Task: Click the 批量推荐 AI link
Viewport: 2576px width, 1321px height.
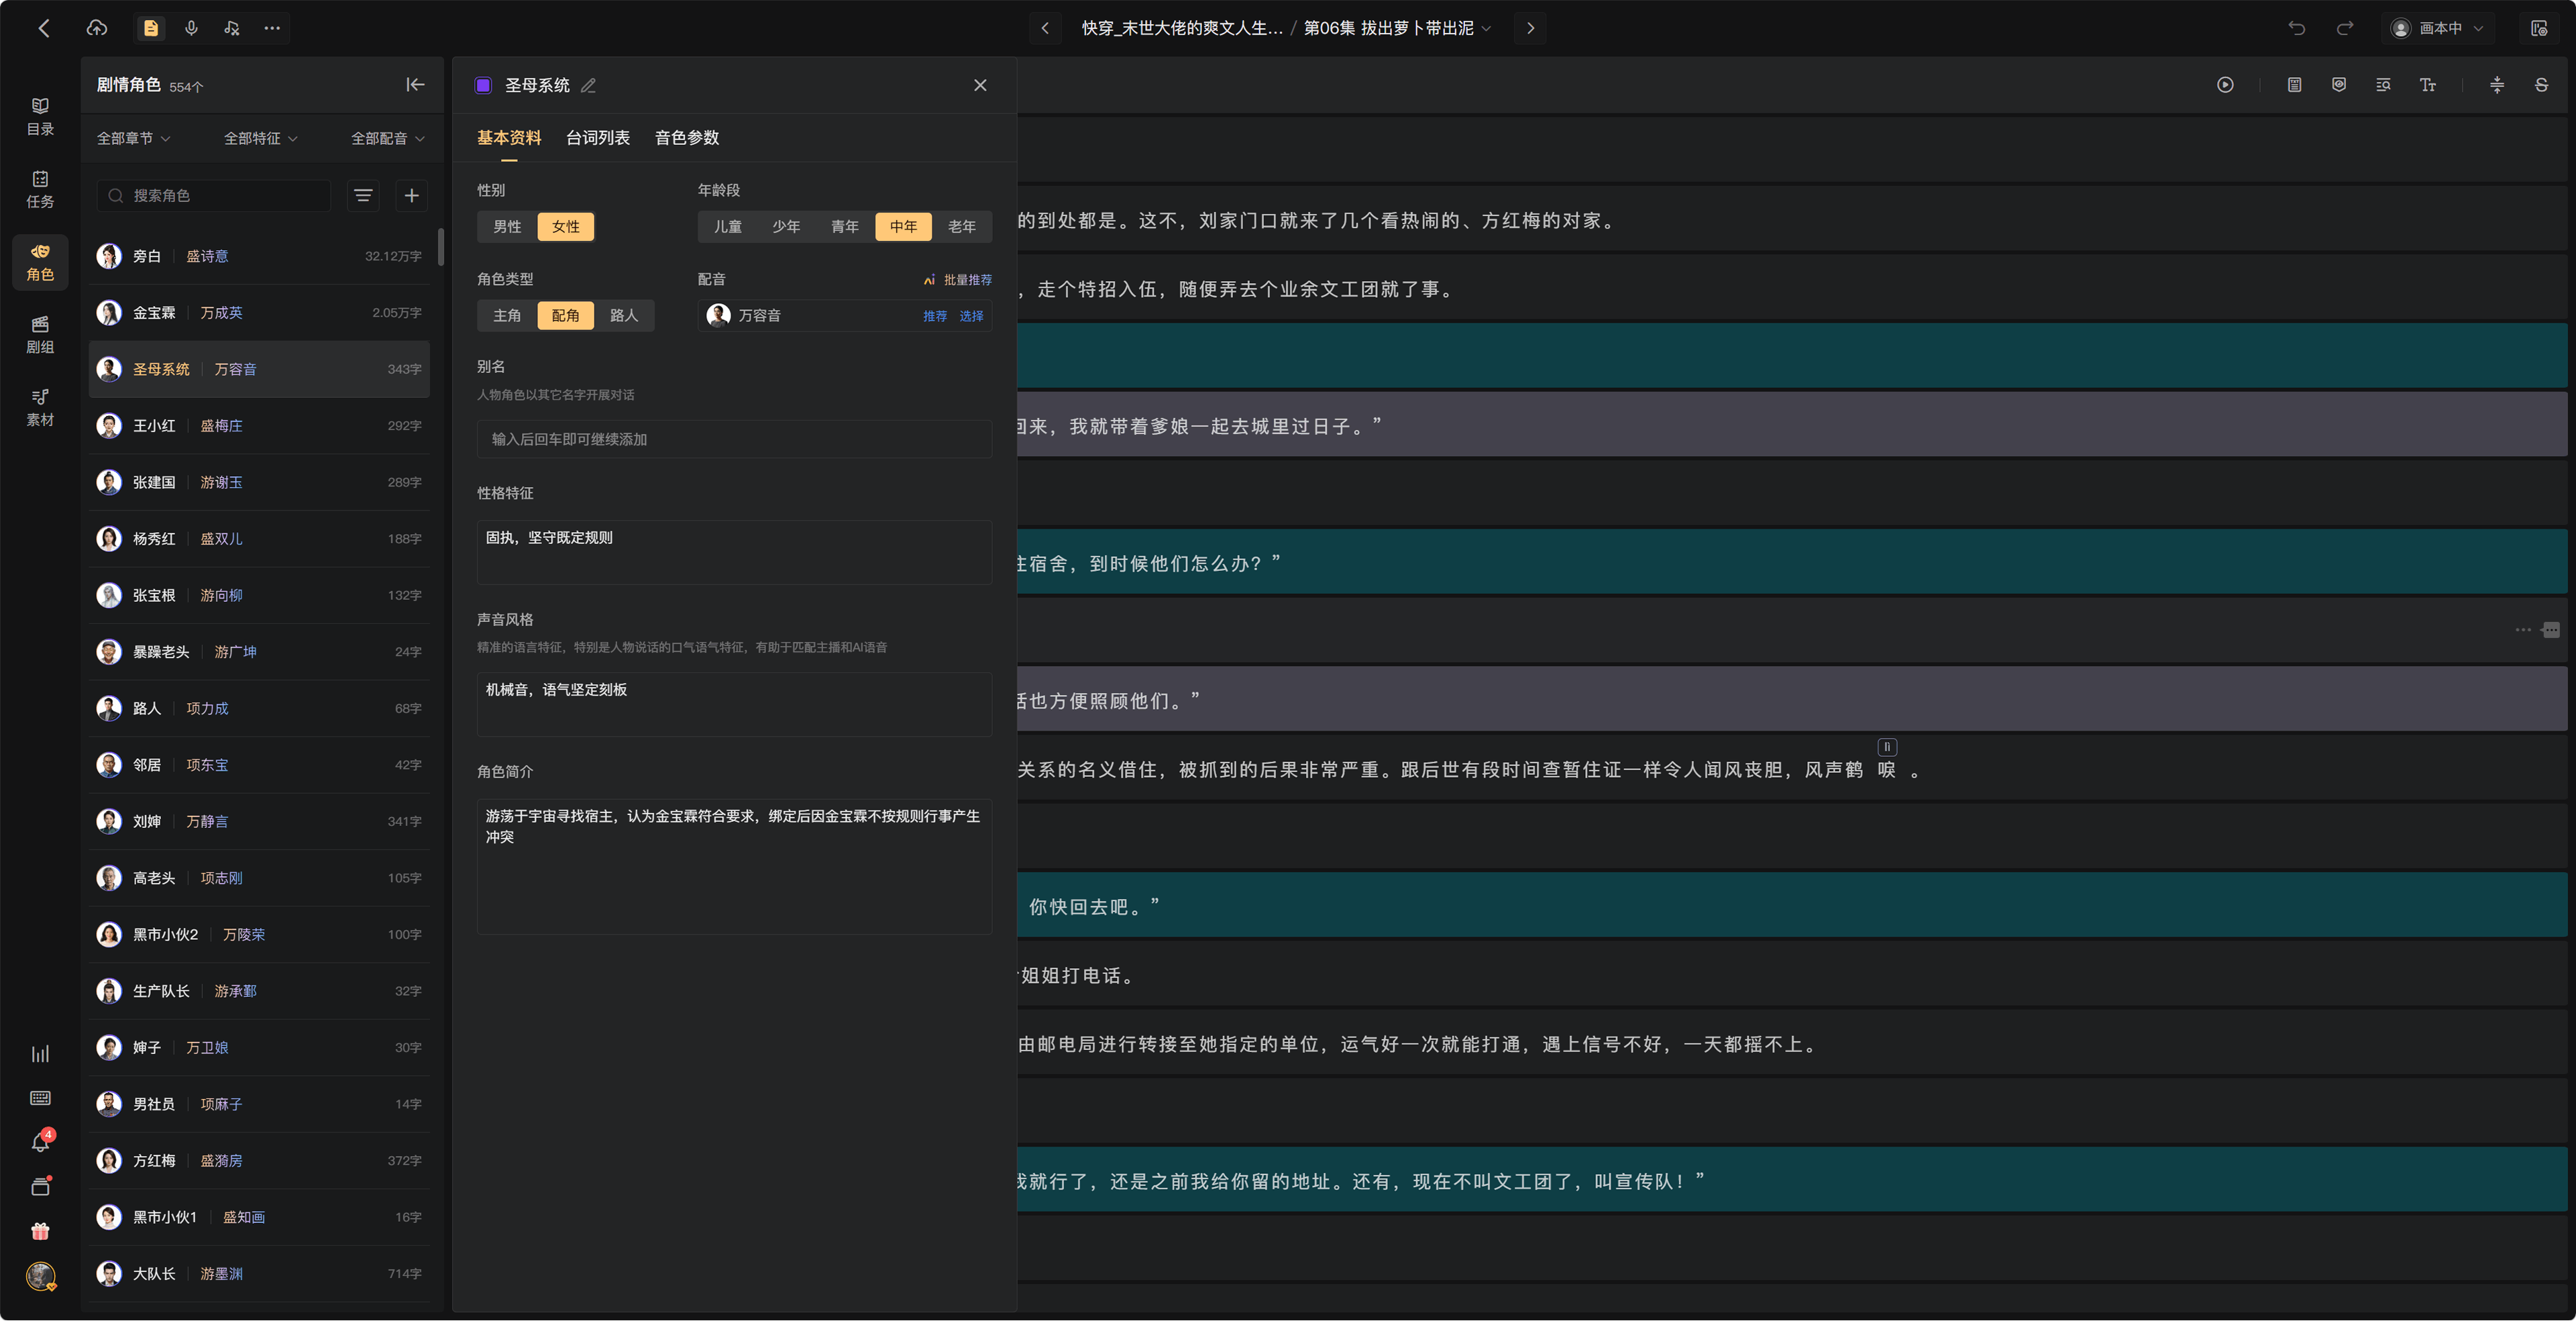Action: click(958, 280)
